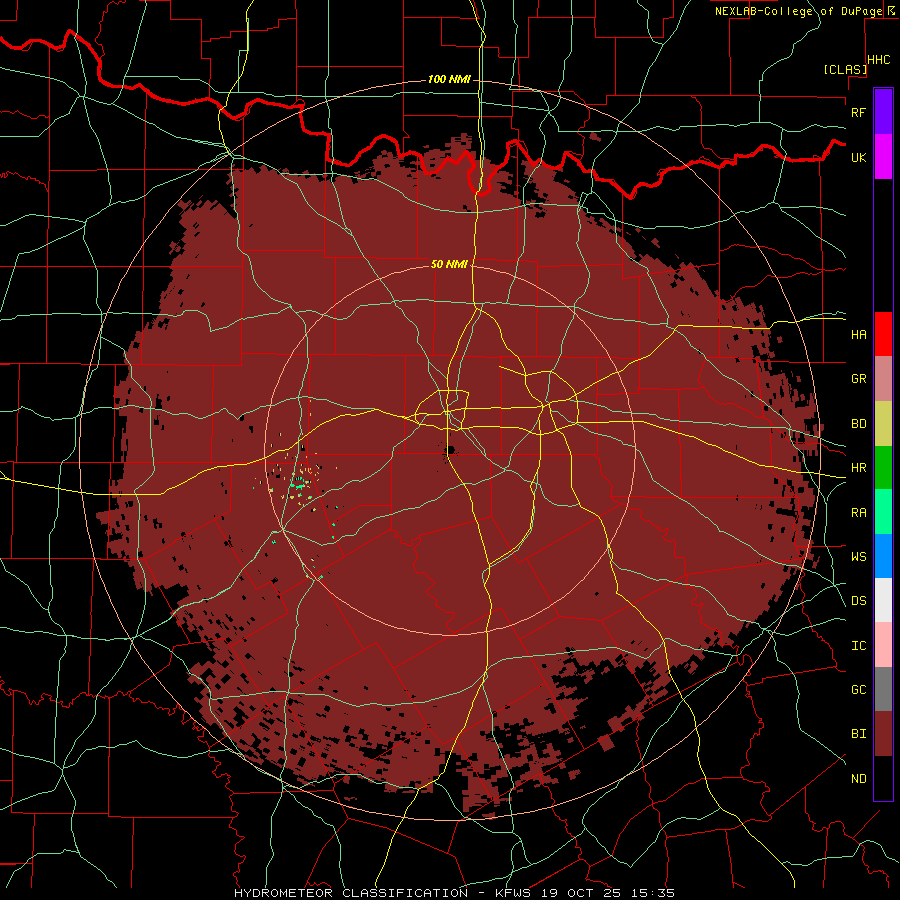
Task: Click the IC legend label
Action: tap(859, 646)
